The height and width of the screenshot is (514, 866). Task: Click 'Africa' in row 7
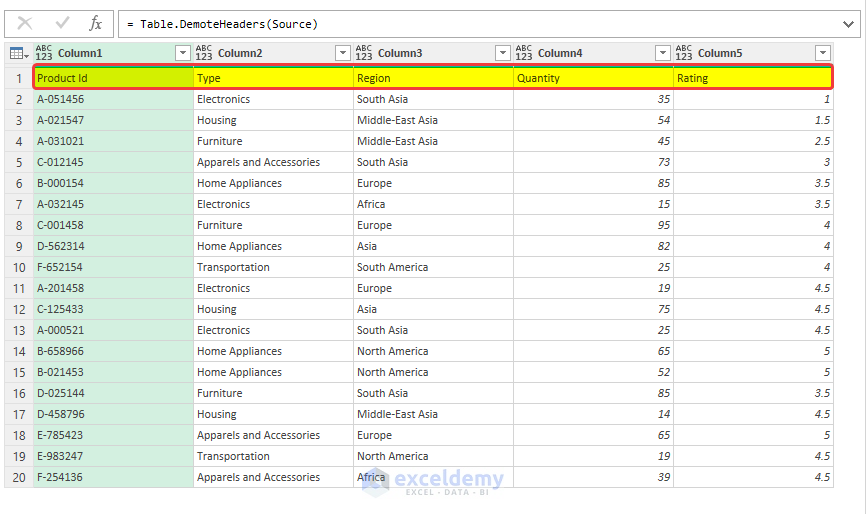point(434,204)
